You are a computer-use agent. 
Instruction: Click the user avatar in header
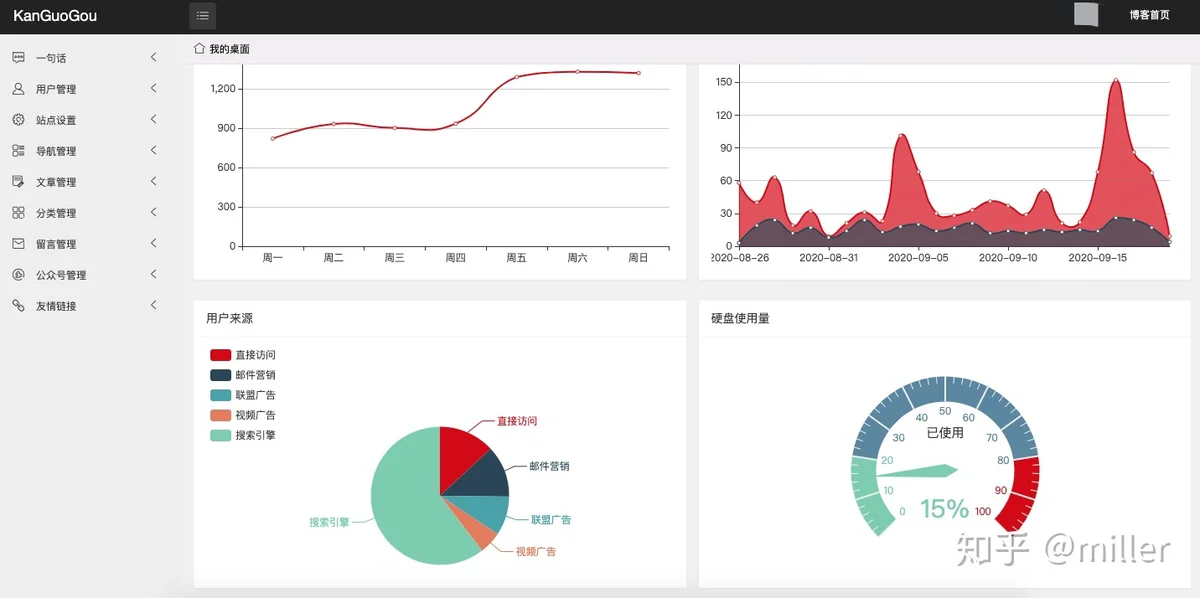(1086, 15)
